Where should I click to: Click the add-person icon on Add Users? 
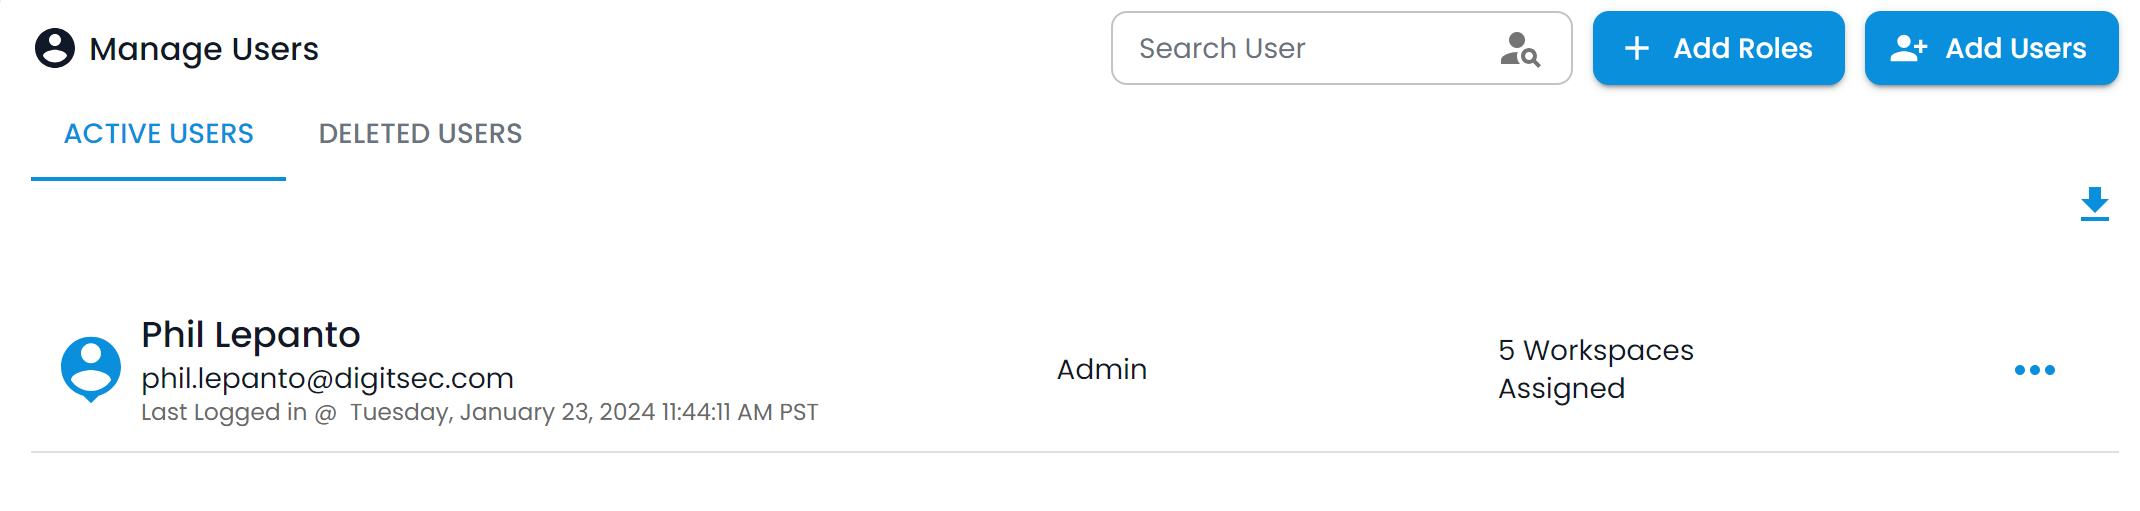tap(1908, 48)
